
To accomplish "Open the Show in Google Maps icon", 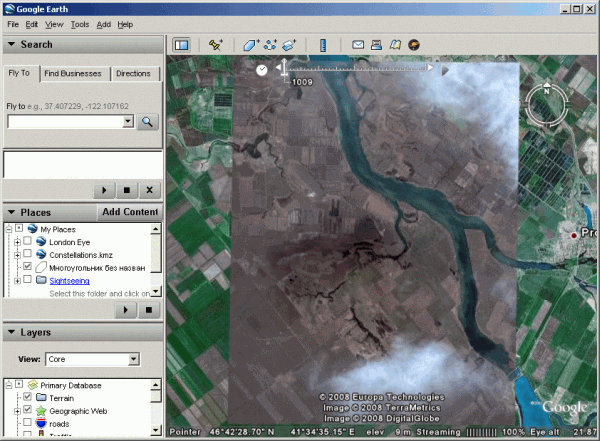I will pos(395,45).
